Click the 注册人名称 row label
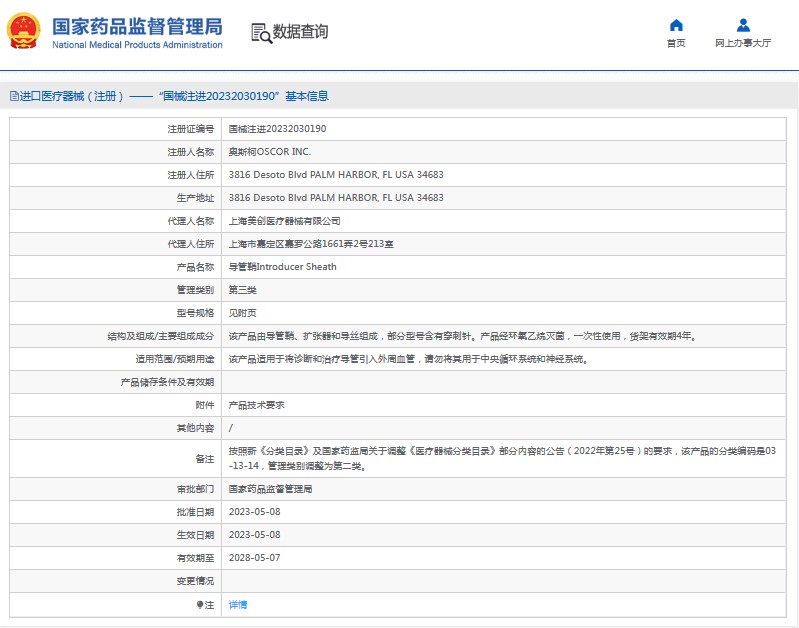 pyautogui.click(x=191, y=152)
